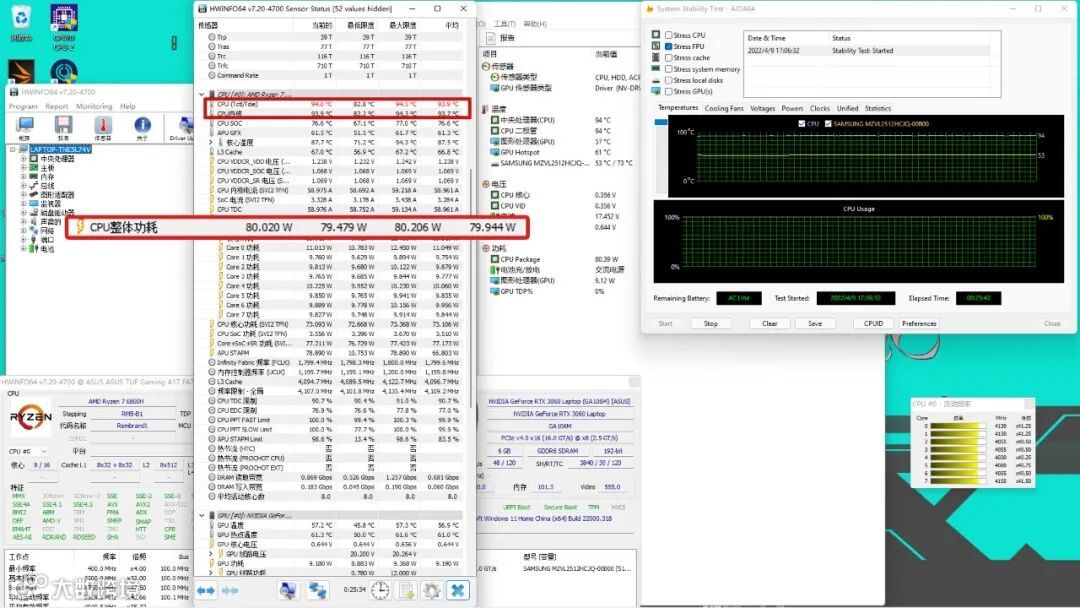Open the Report menu in HWiNFO
1080x608 pixels.
[x=56, y=107]
